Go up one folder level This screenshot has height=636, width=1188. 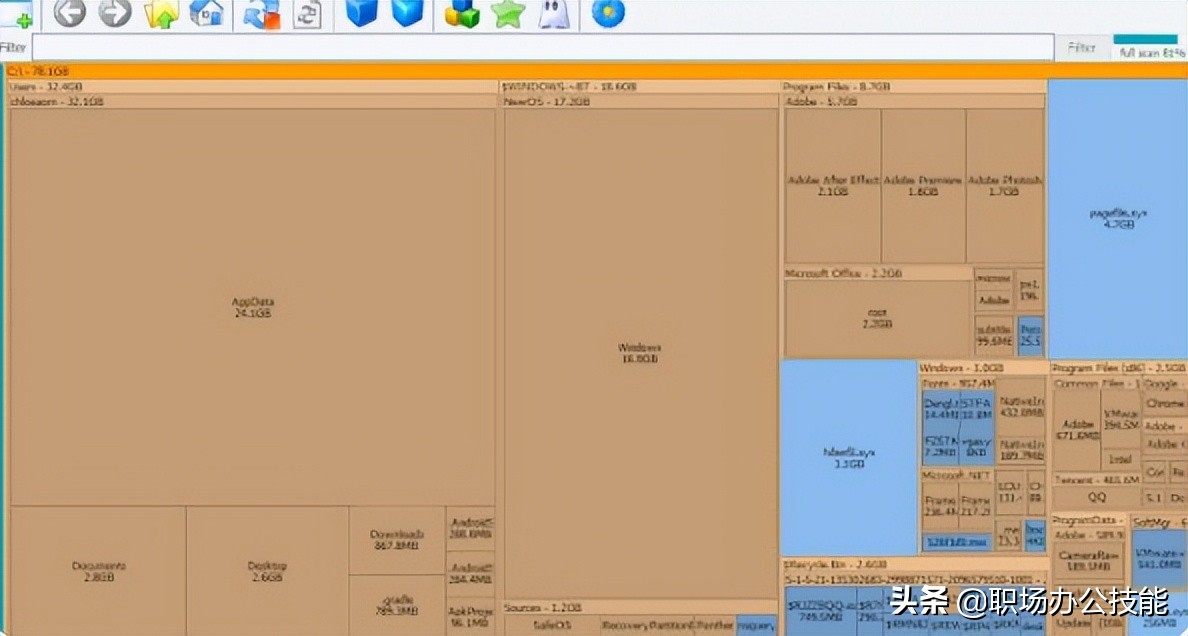pyautogui.click(x=161, y=13)
